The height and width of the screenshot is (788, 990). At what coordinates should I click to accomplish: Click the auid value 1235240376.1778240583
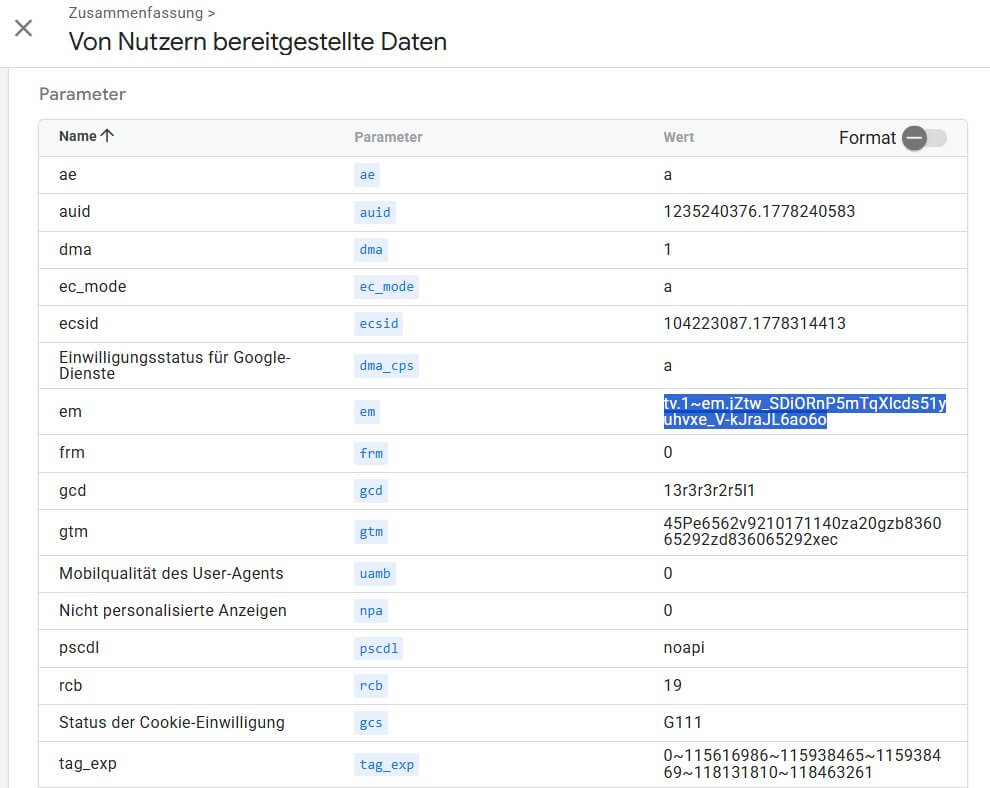click(x=759, y=212)
